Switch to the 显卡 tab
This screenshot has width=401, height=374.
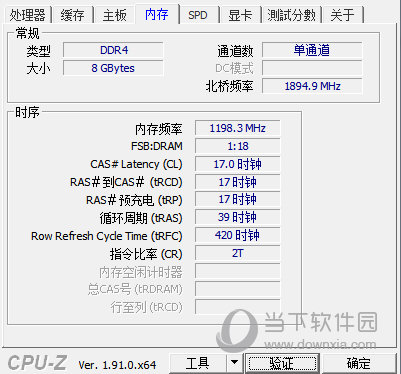tap(240, 15)
